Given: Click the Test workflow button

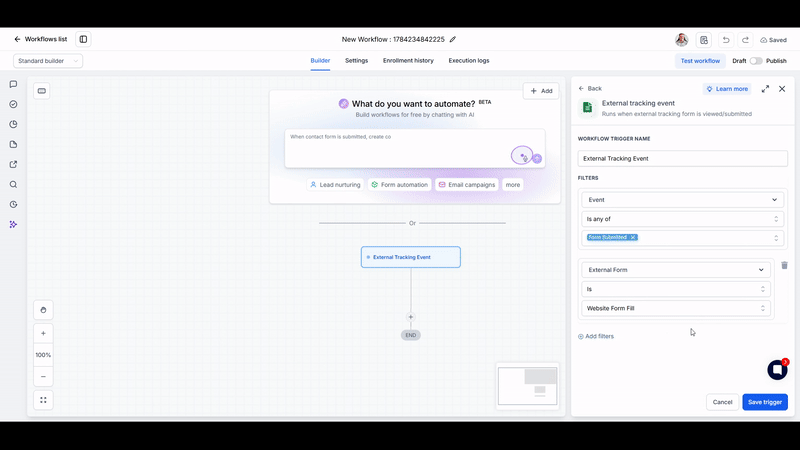Looking at the screenshot, I should tap(700, 61).
